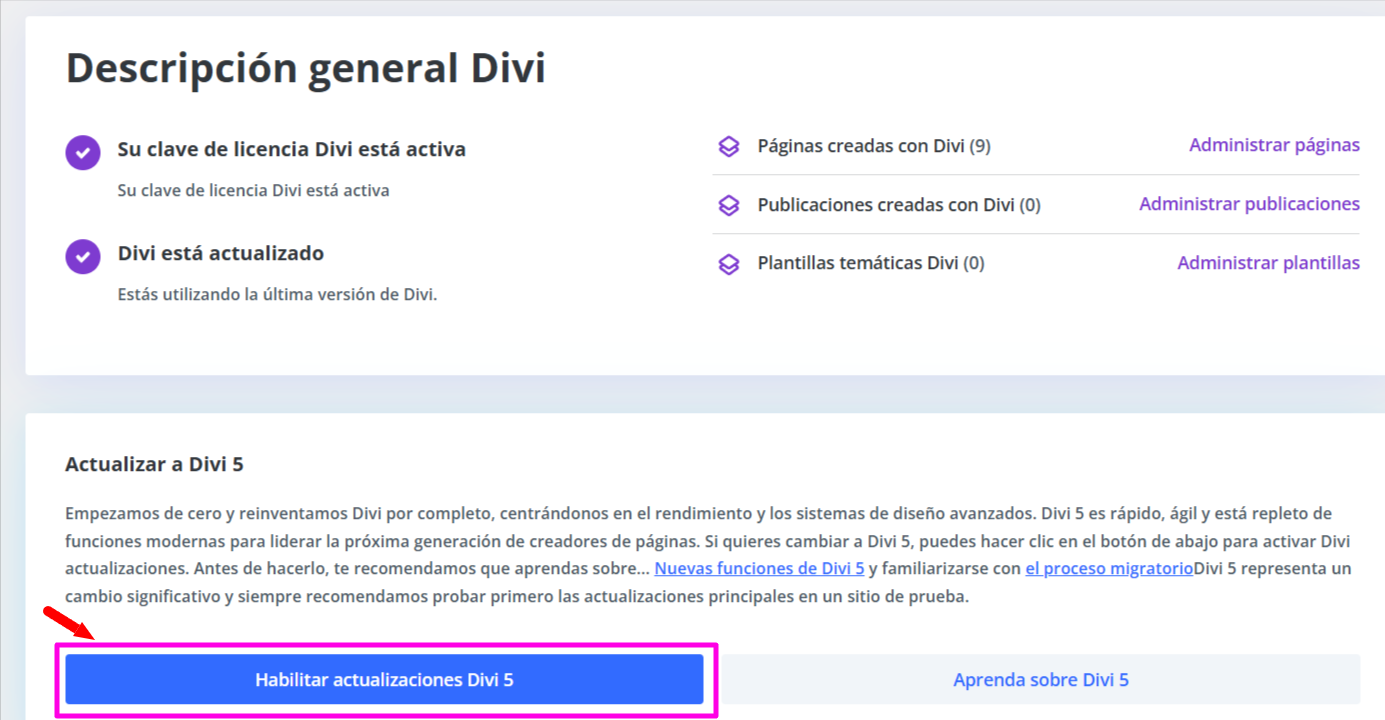Viewport: 1385px width, 720px height.
Task: Click the Publicaciones creadas con Divi (0) label
Action: (899, 205)
